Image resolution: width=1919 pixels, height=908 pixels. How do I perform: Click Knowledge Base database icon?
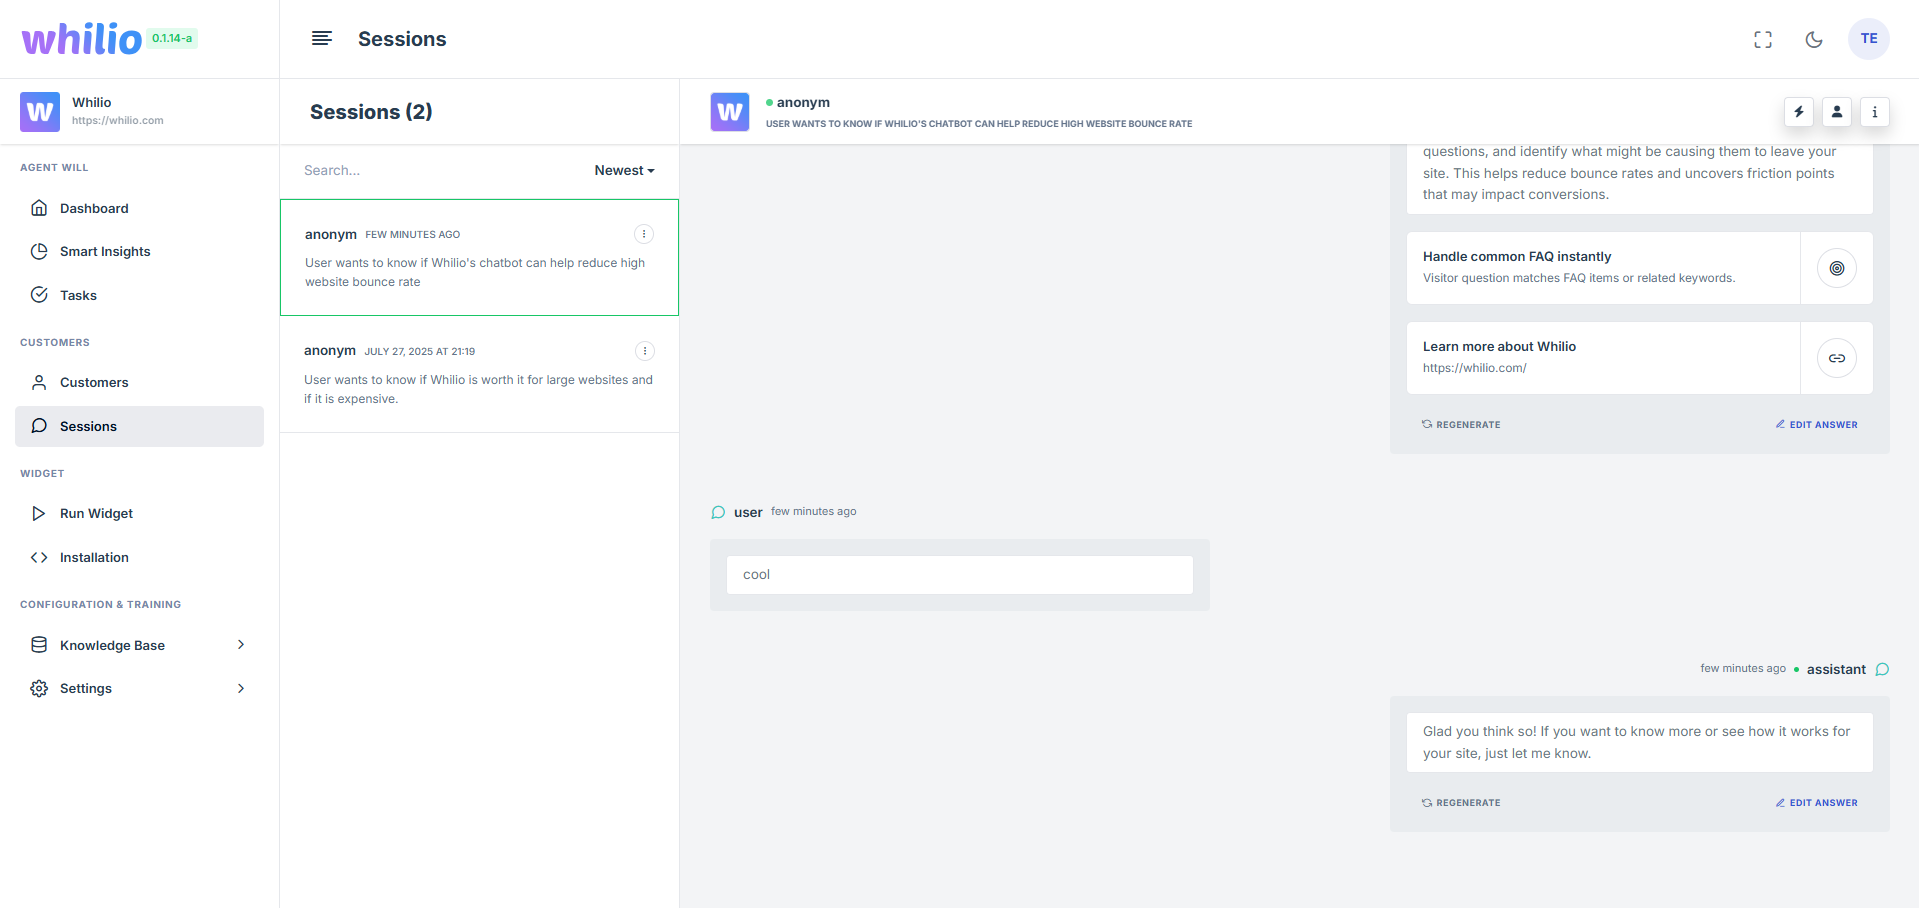pos(39,645)
